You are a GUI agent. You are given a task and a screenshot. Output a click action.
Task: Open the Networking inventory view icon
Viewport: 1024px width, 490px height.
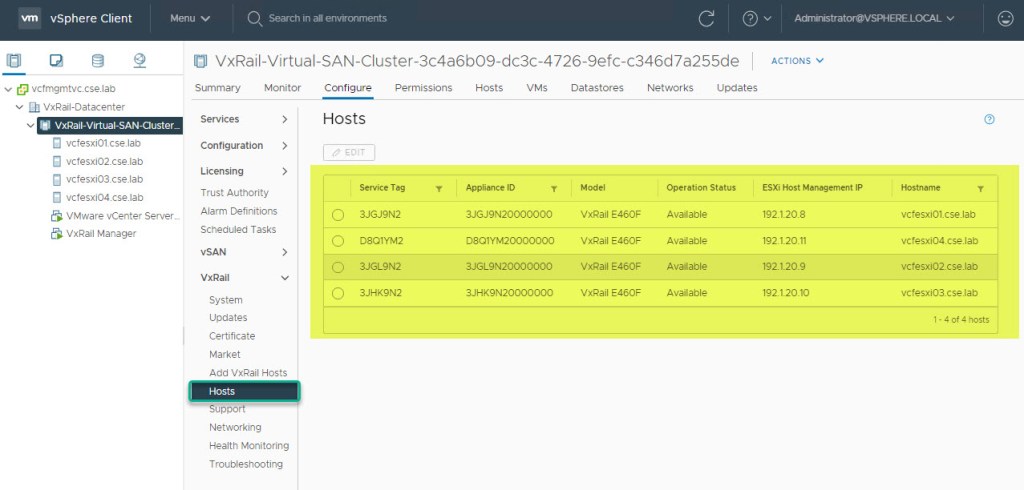click(x=139, y=61)
